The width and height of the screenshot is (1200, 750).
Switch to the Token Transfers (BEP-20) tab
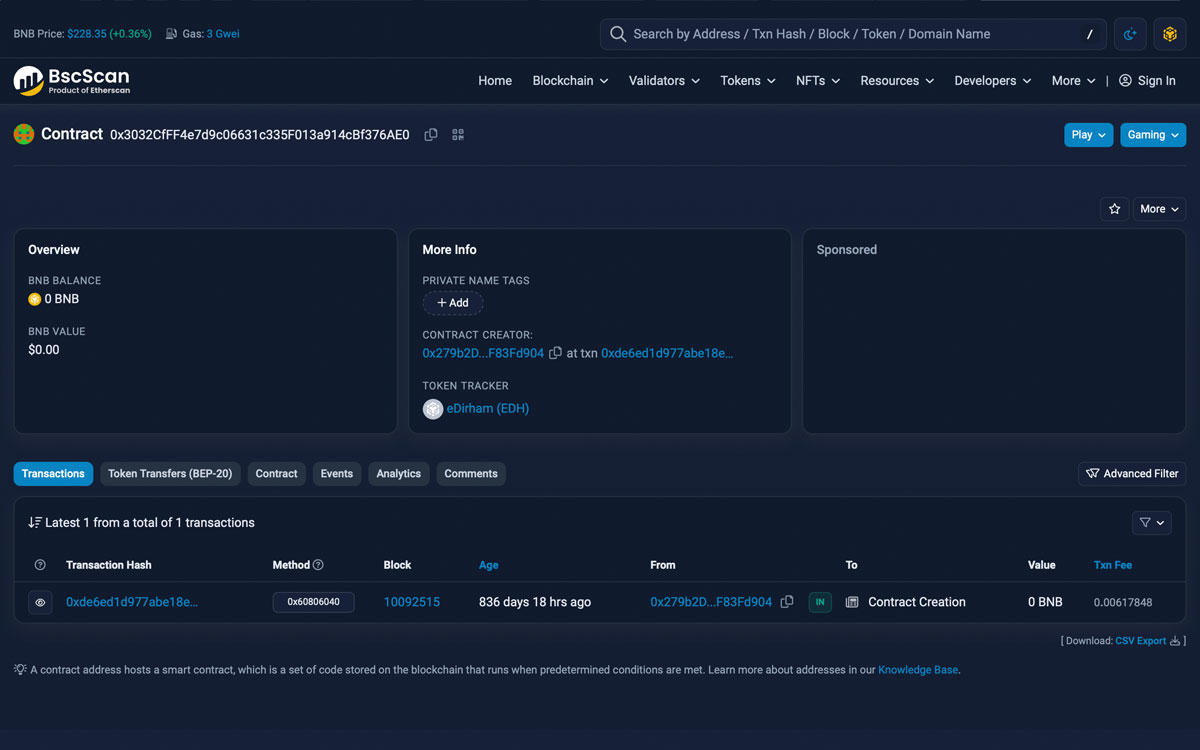coord(170,473)
